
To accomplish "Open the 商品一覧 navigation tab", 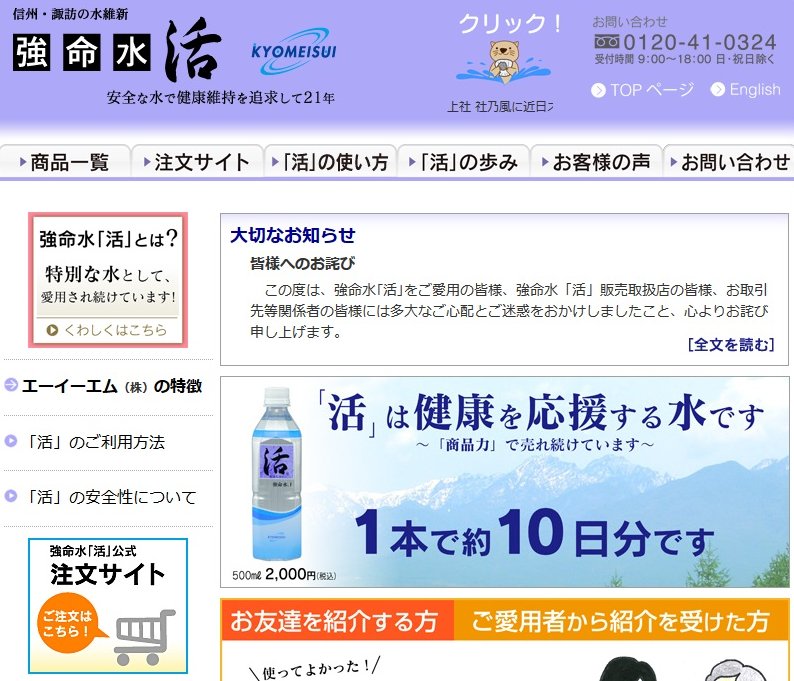I will point(66,162).
